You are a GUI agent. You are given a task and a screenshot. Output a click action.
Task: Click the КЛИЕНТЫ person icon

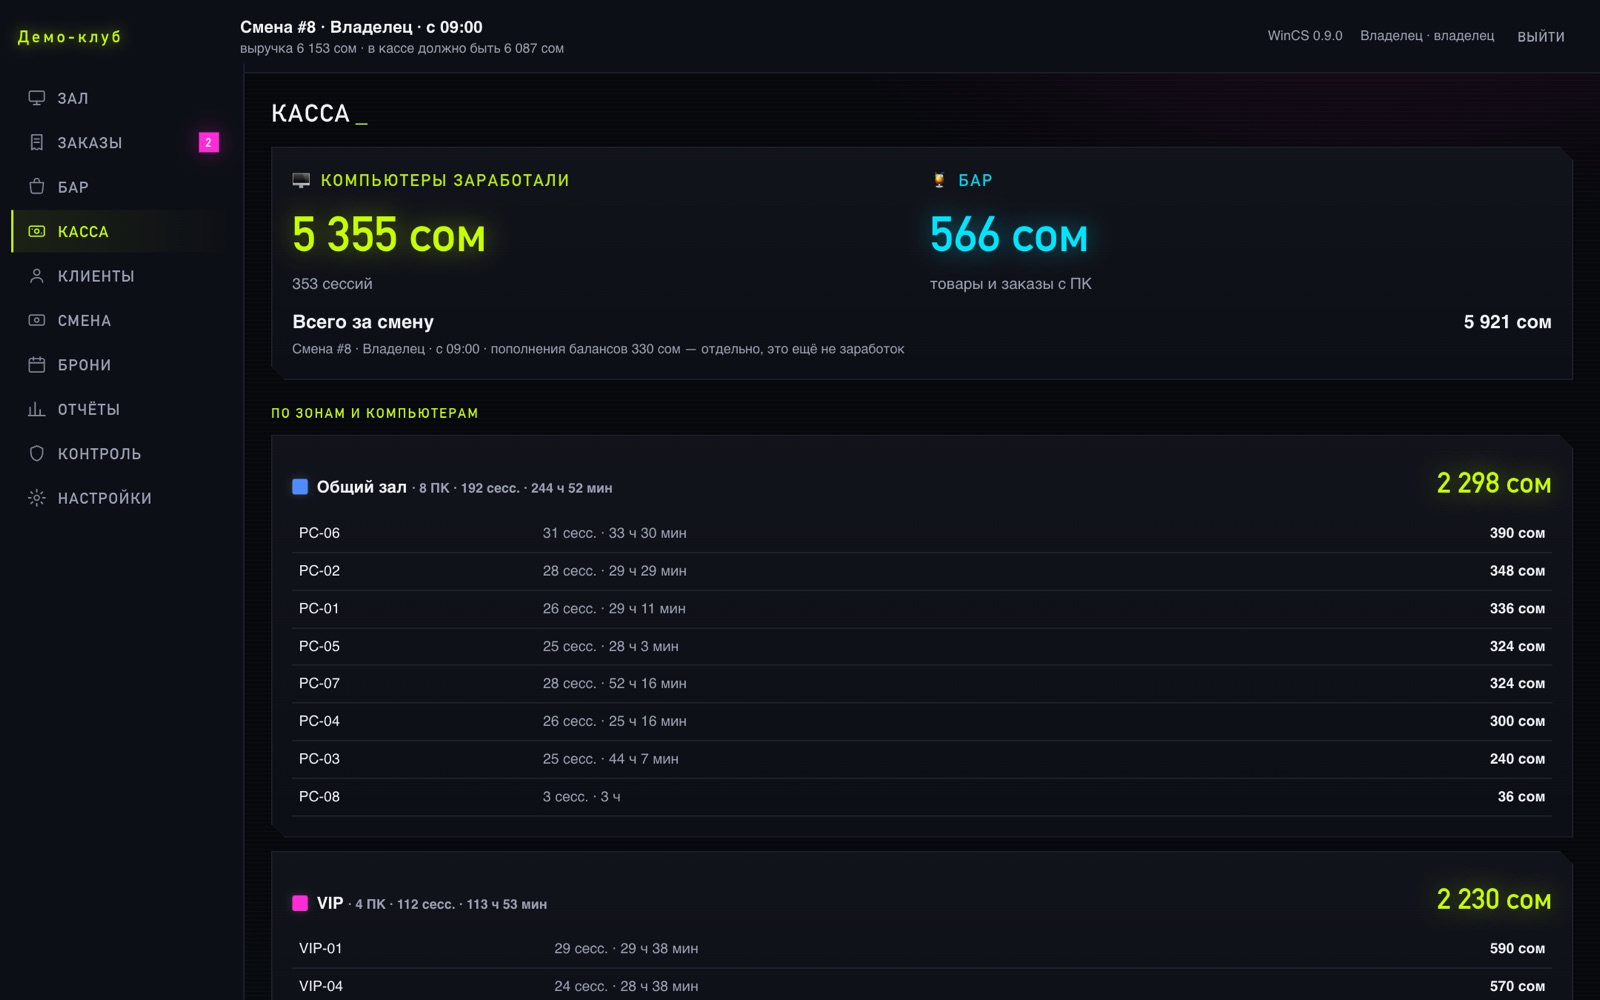(37, 276)
